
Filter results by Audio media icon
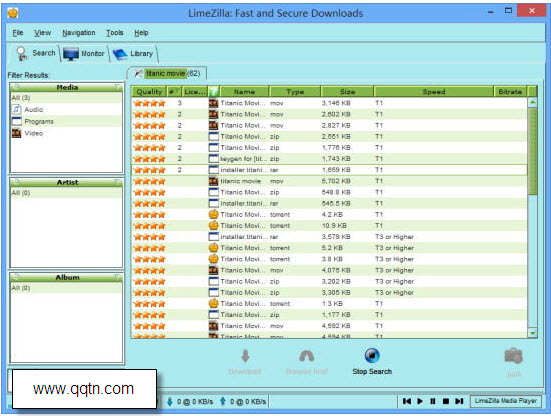16,109
